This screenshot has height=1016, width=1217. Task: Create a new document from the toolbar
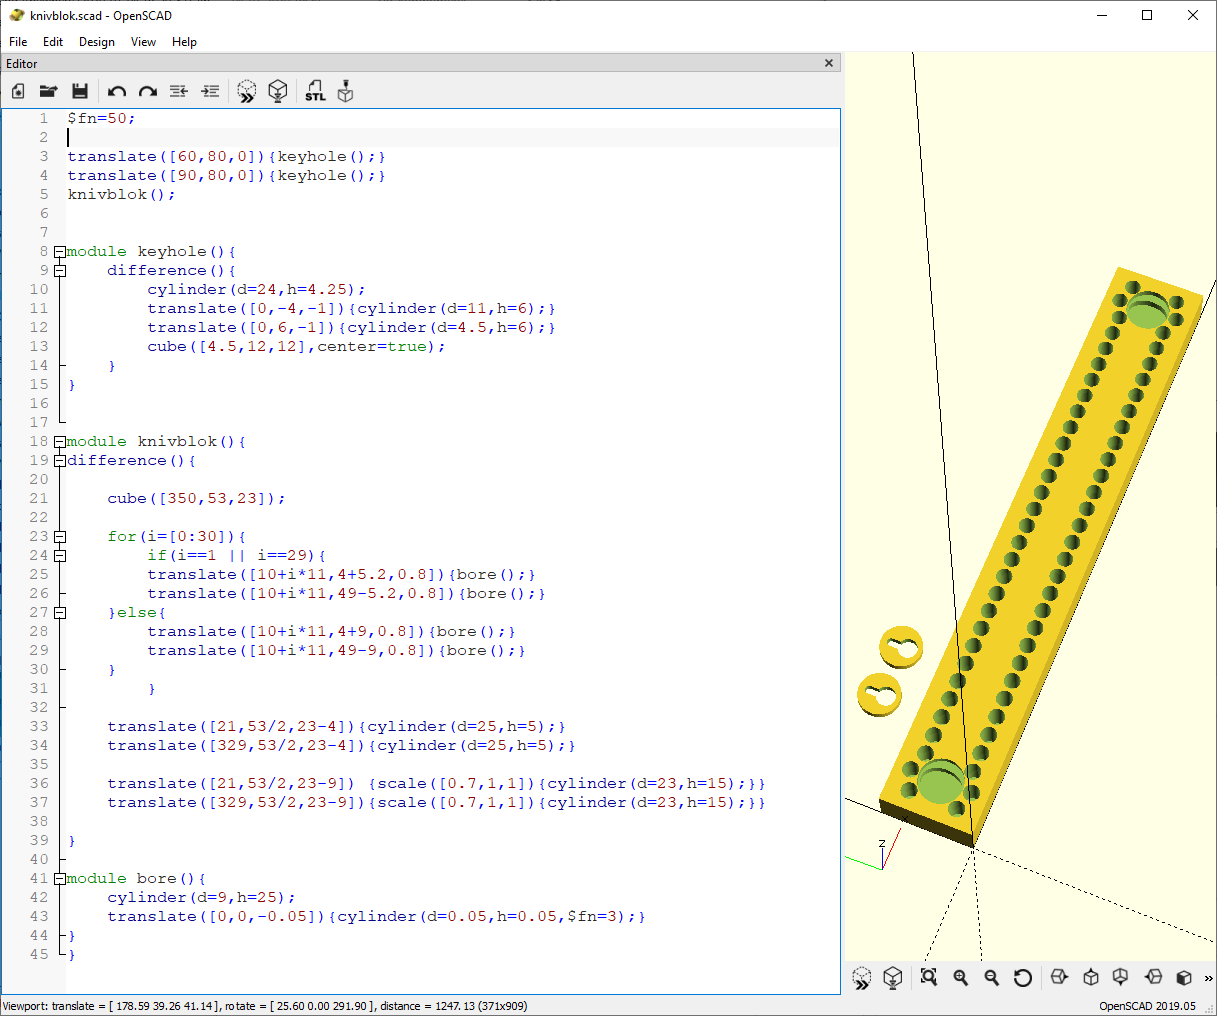[x=17, y=91]
